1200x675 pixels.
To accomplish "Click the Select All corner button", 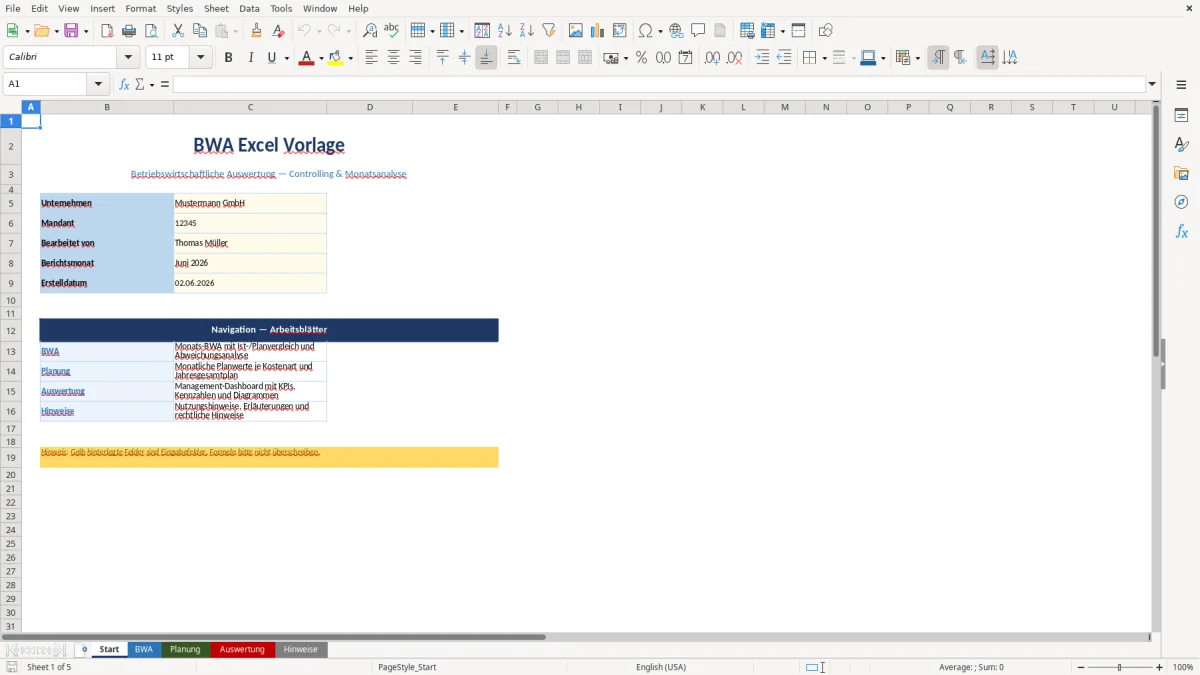I will tap(11, 107).
